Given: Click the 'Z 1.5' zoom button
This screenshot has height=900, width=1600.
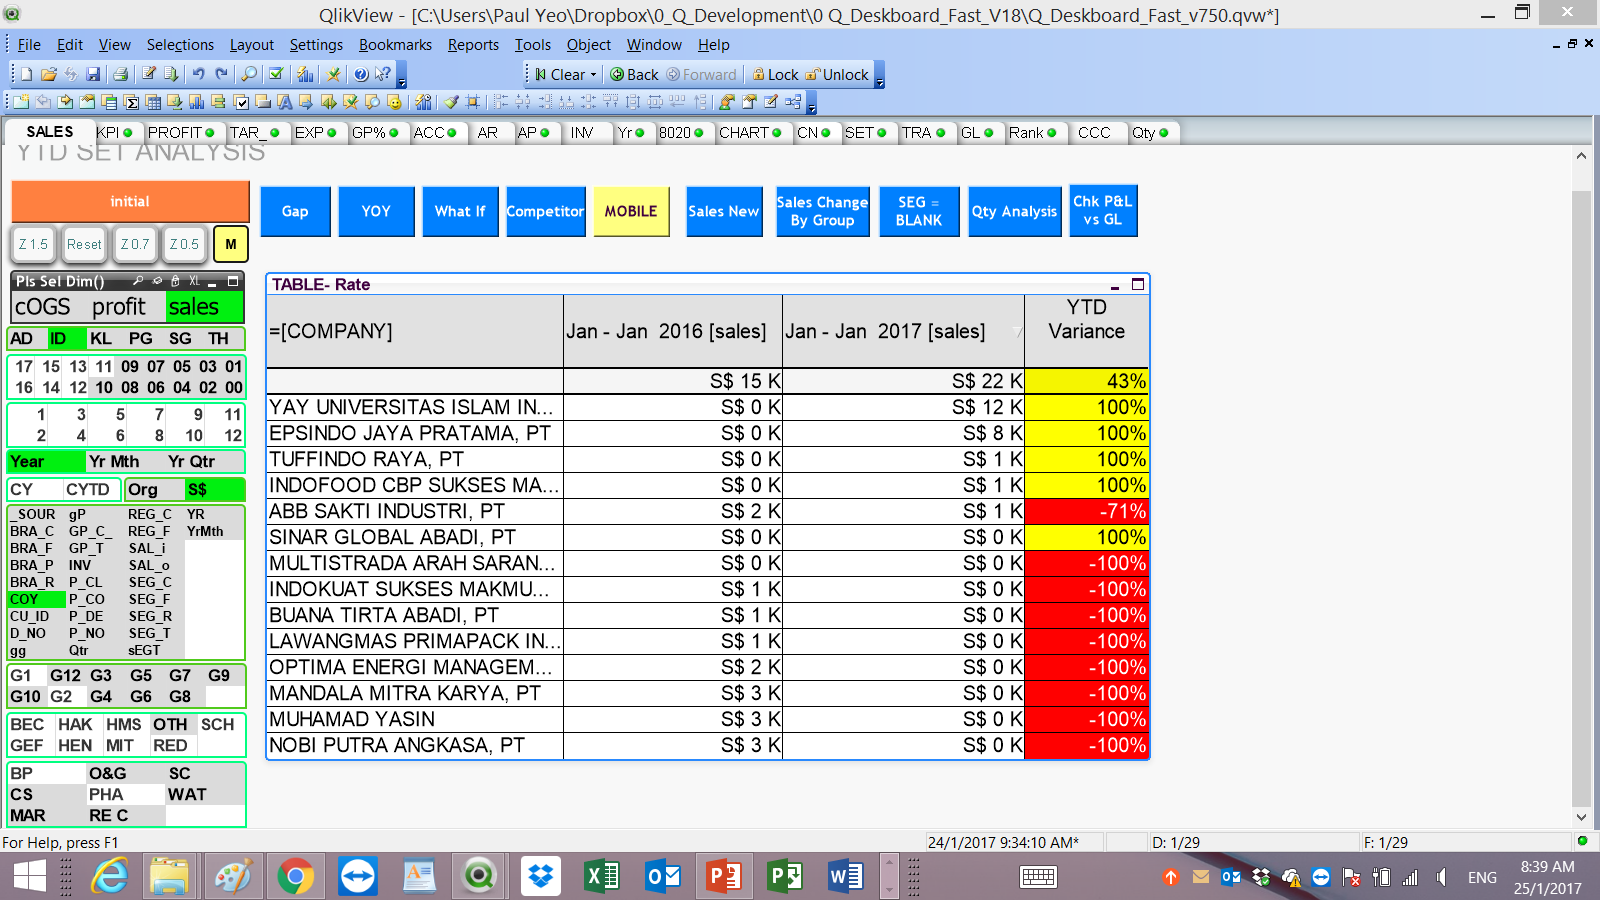Looking at the screenshot, I should click(x=34, y=244).
